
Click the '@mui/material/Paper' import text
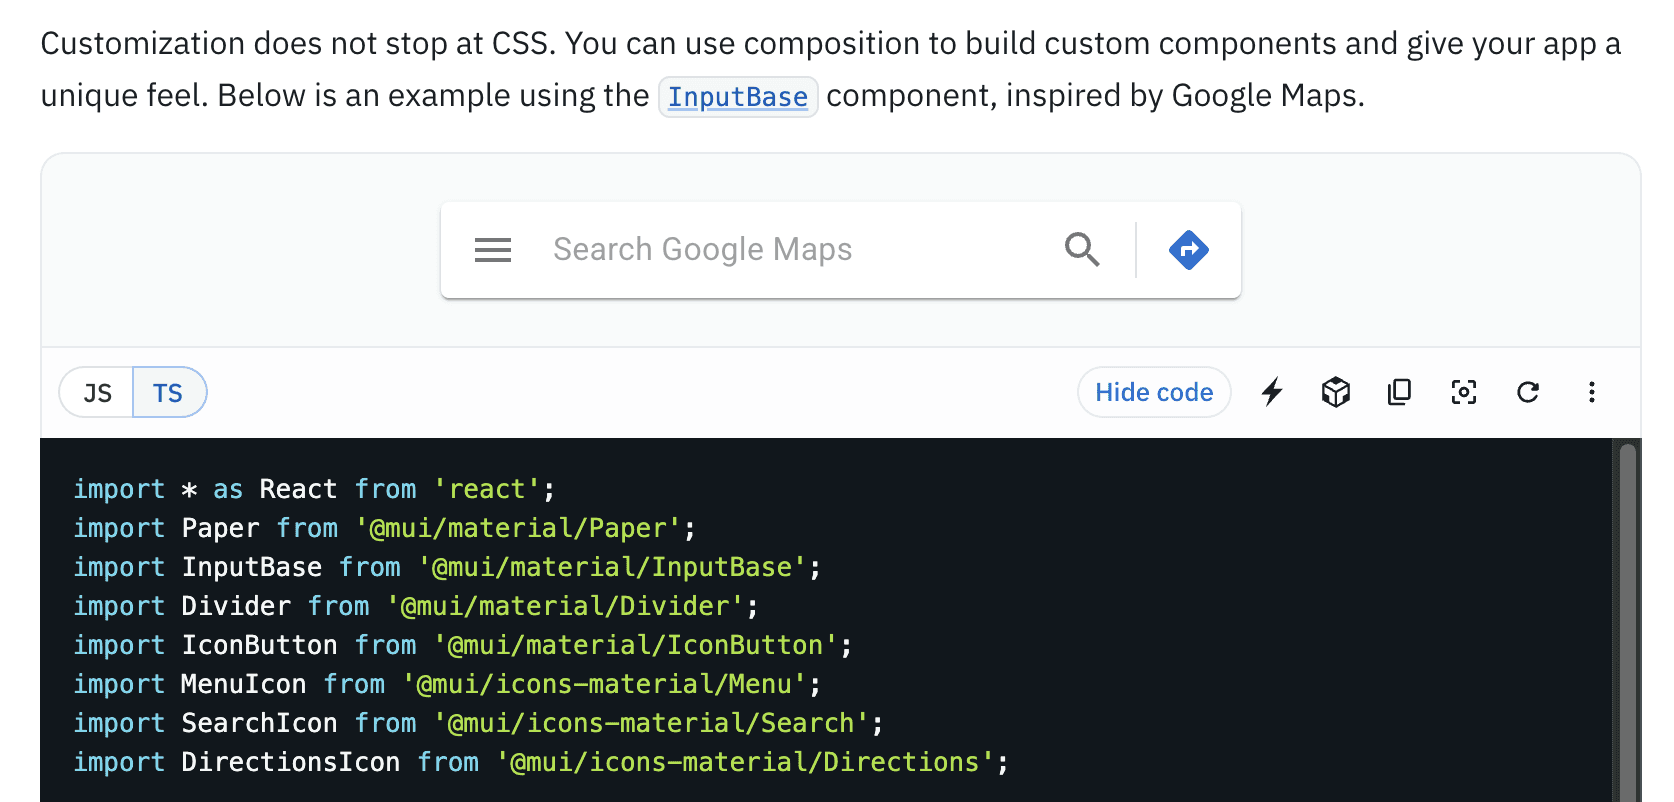[519, 528]
